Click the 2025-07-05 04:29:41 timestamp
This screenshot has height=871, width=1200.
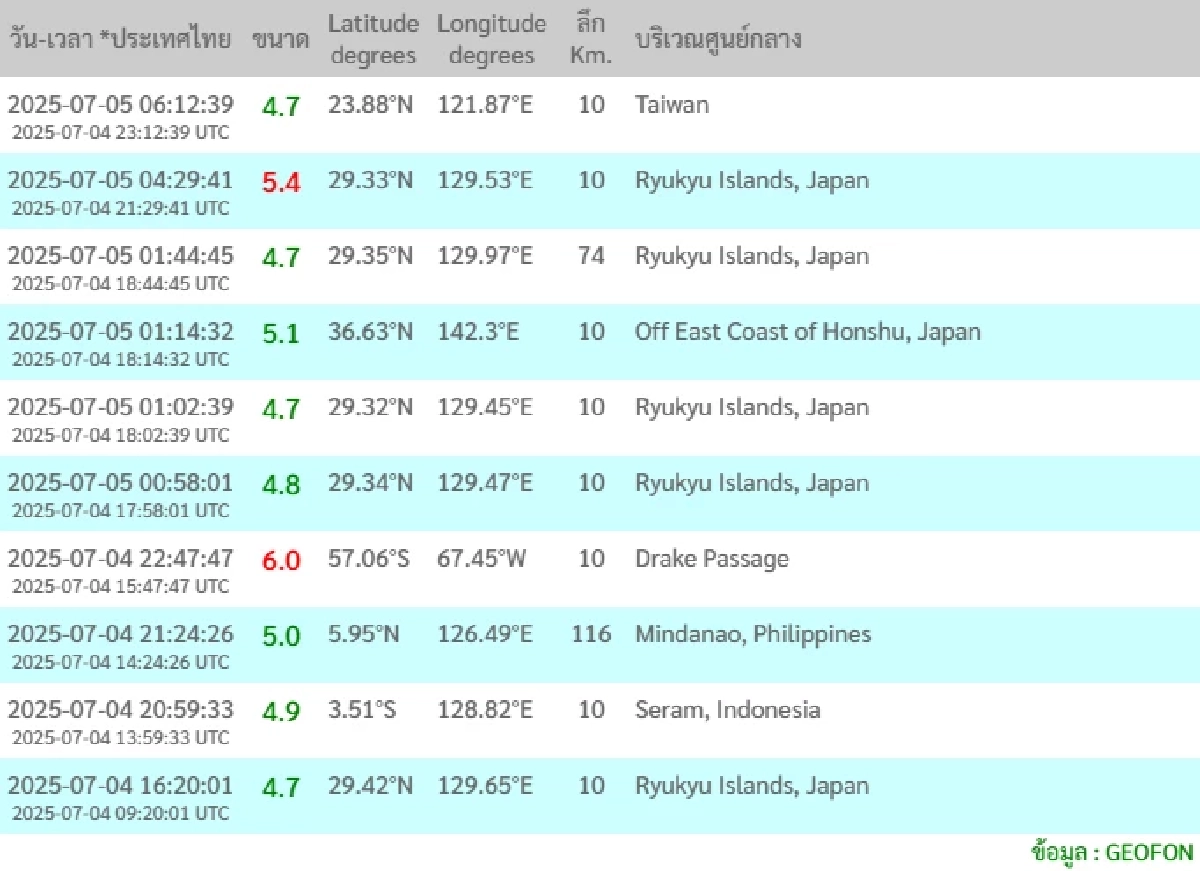120,180
